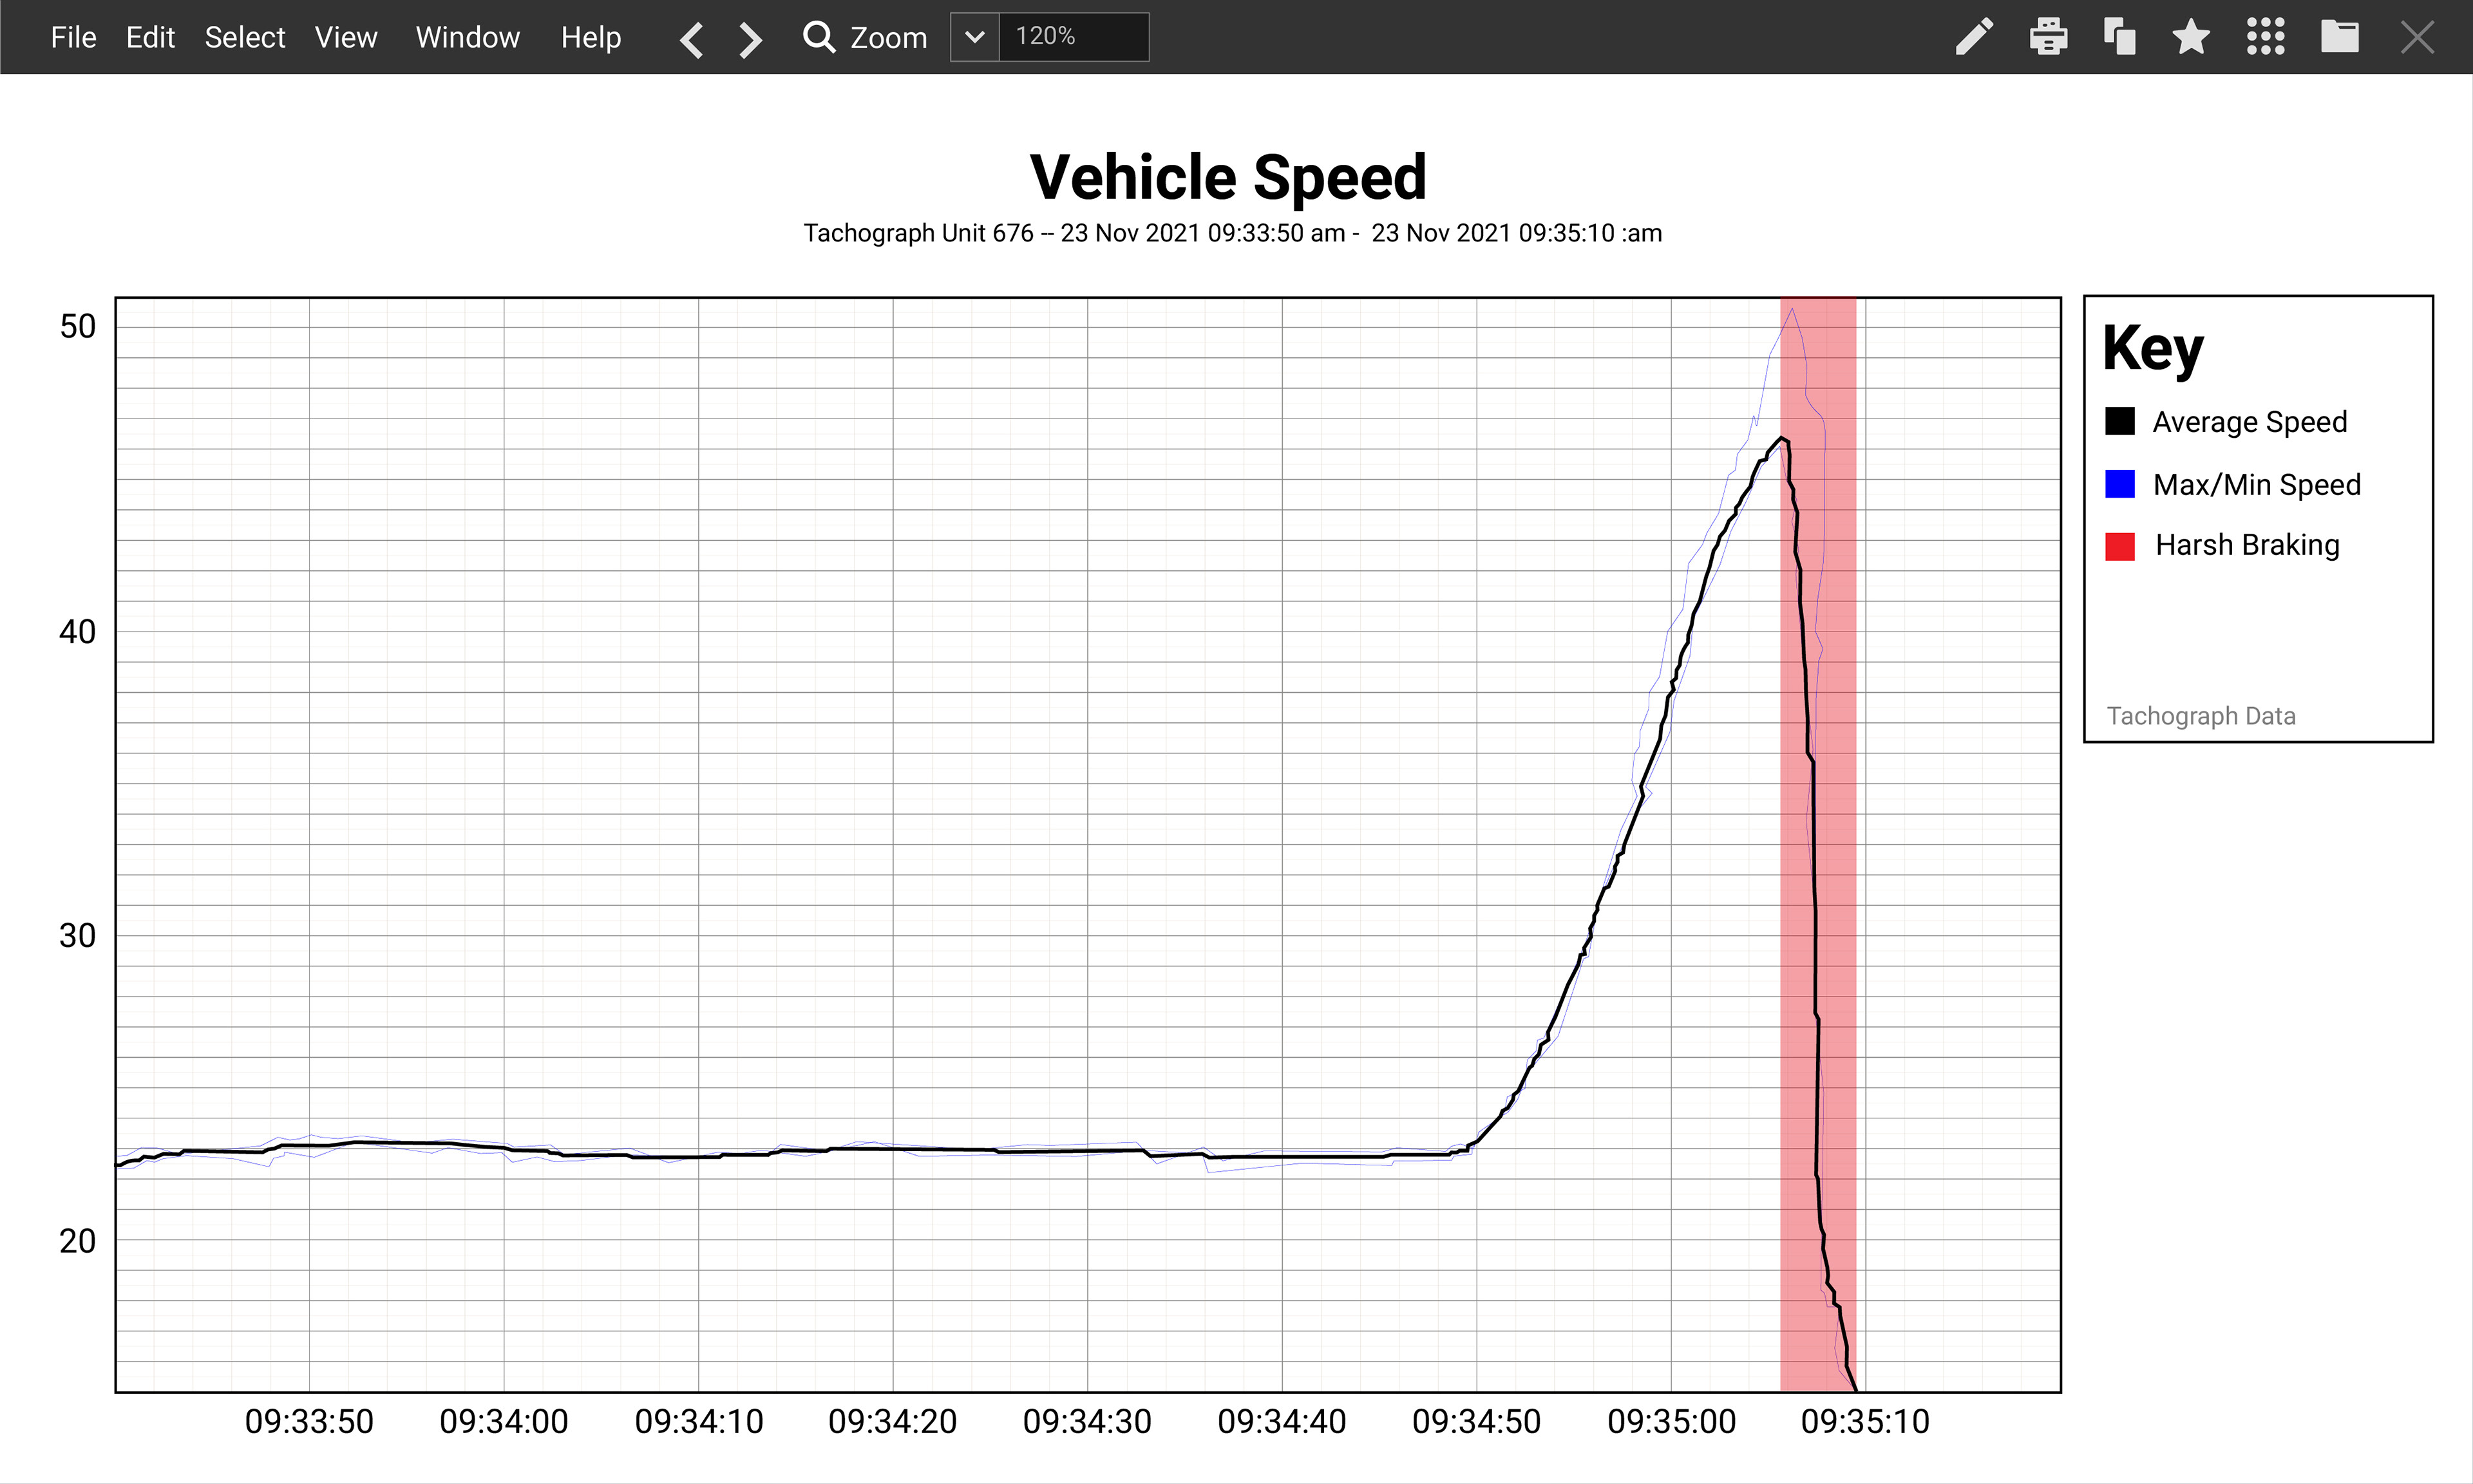Click the red harsh braking region

click(1818, 844)
